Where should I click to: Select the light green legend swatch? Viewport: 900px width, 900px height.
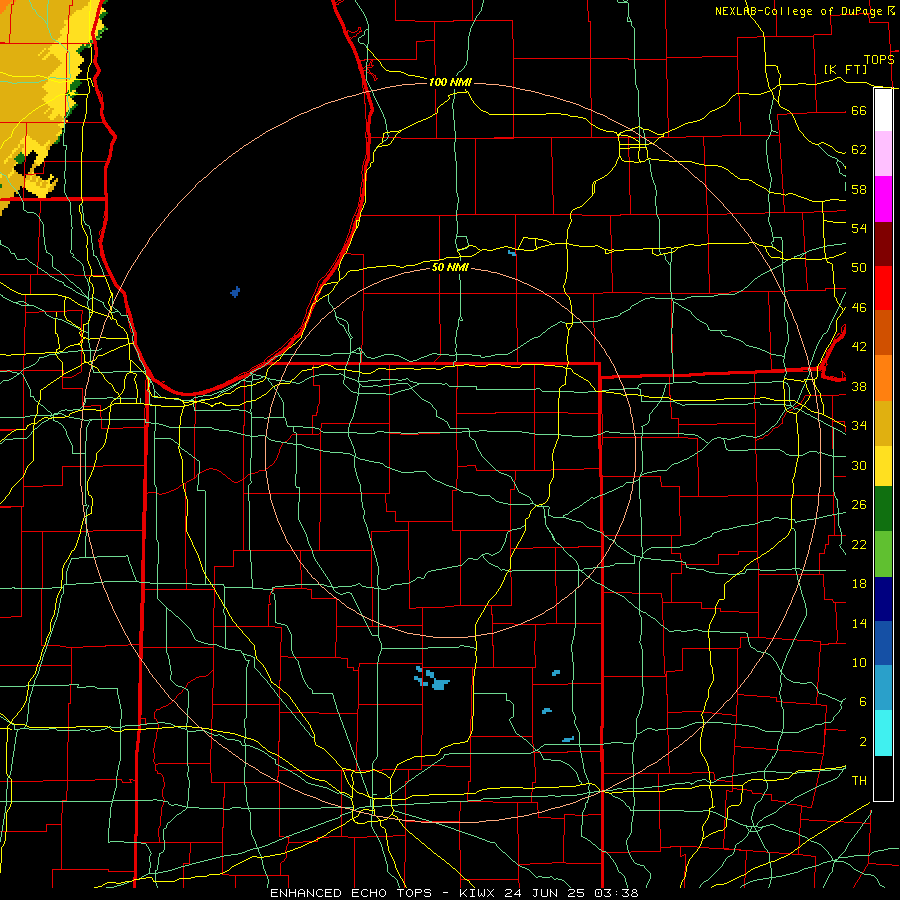coord(883,554)
